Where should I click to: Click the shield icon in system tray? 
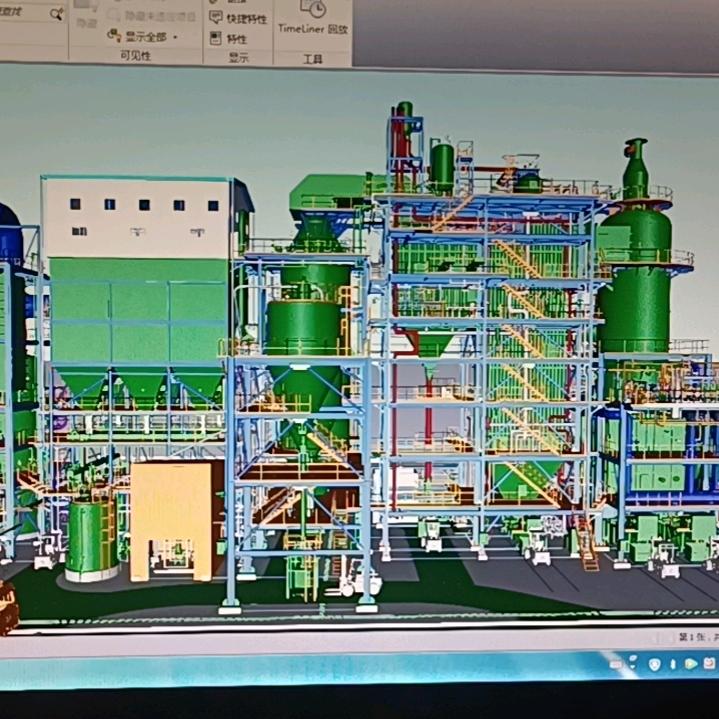(x=654, y=663)
